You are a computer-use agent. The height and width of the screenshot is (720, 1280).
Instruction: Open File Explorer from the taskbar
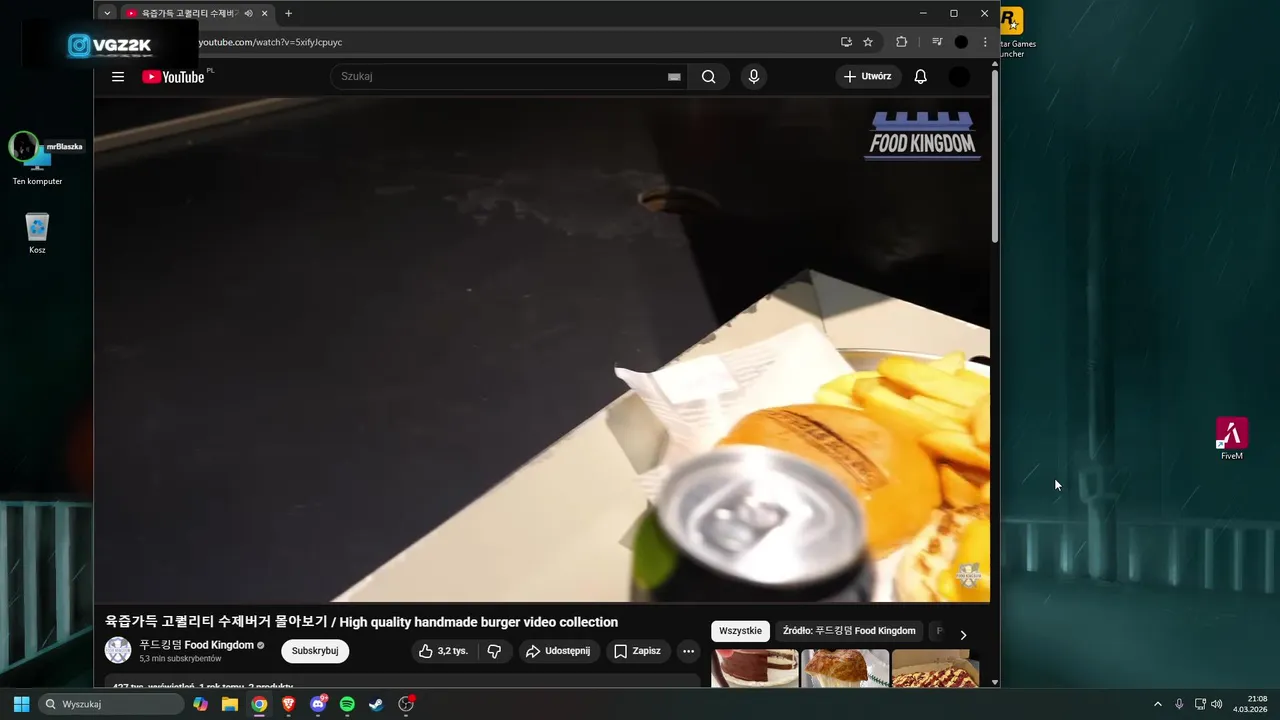pos(230,704)
